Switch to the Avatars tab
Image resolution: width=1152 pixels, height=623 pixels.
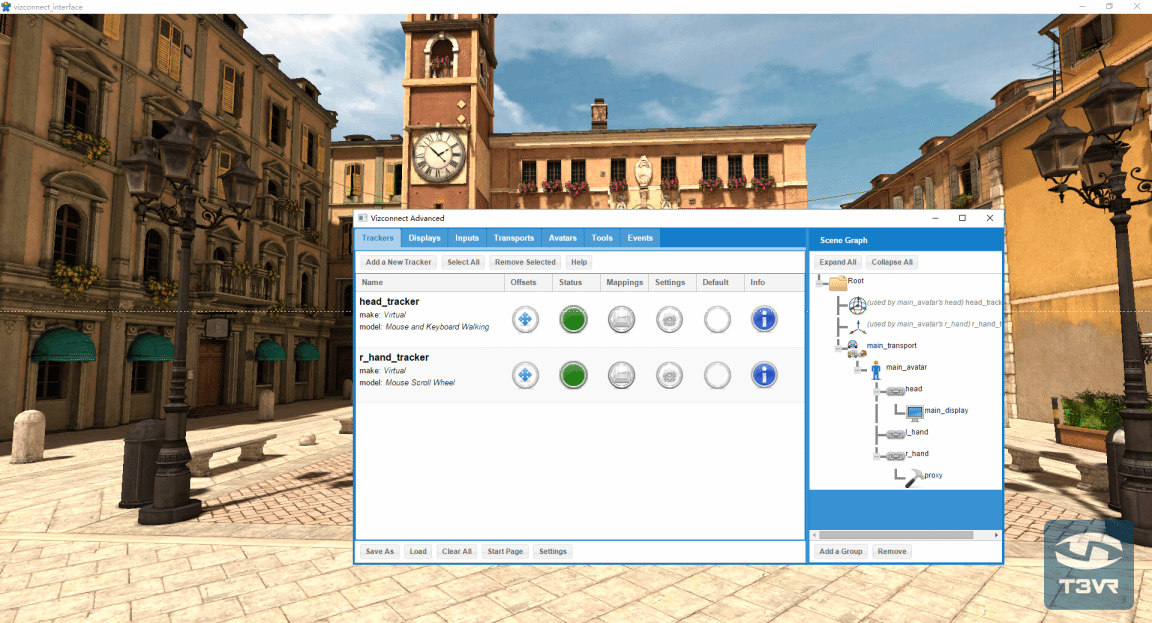tap(562, 238)
